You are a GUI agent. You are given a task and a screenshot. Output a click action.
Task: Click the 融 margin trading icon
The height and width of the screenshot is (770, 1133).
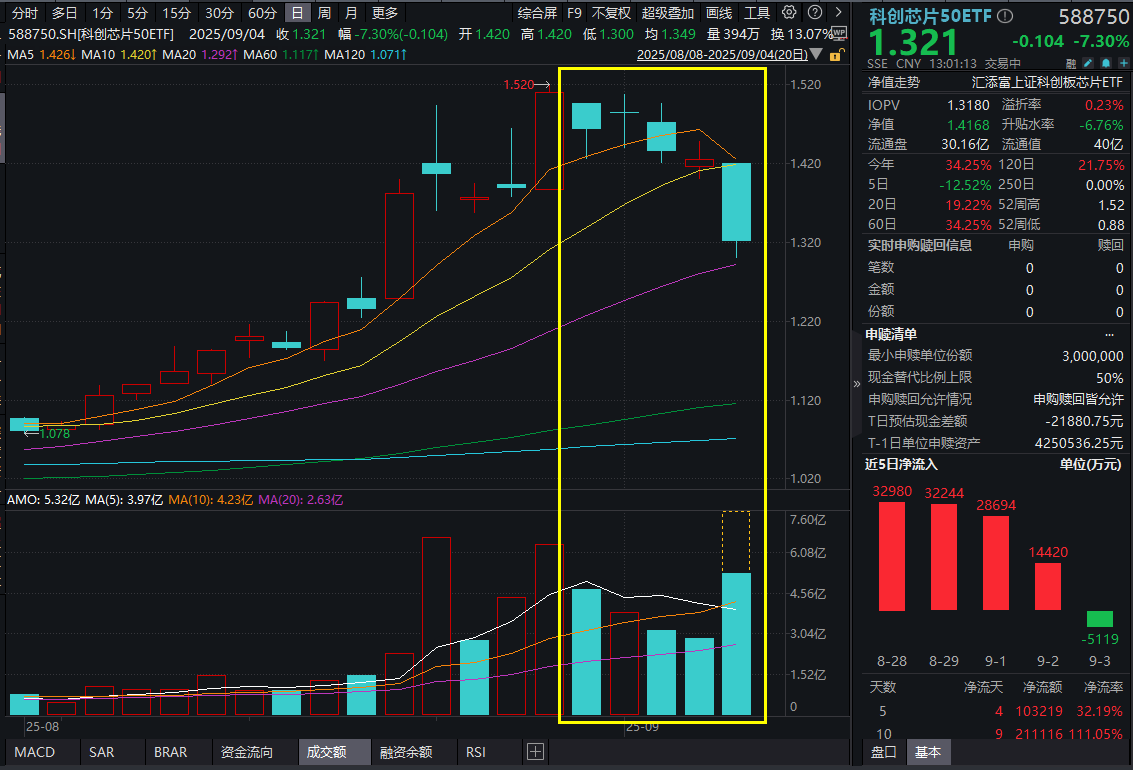(x=1071, y=62)
